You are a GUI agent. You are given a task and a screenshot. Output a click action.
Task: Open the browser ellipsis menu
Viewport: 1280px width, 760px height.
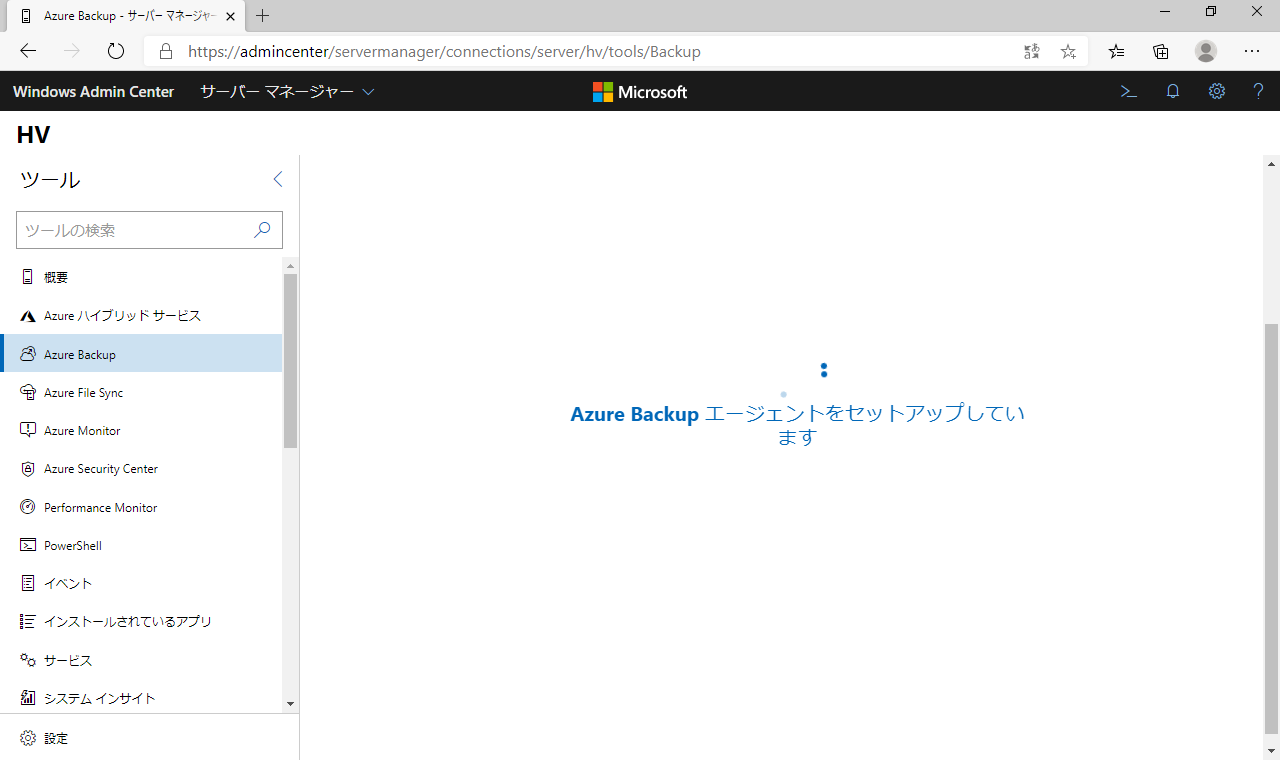[1252, 51]
